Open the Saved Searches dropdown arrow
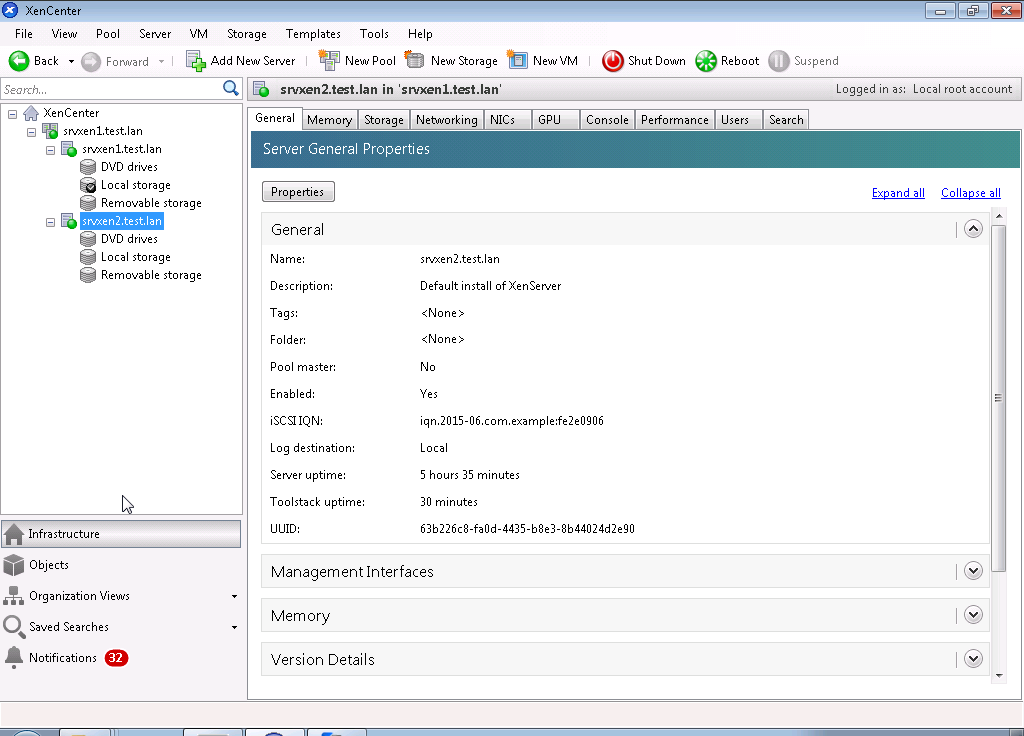Image resolution: width=1024 pixels, height=736 pixels. (234, 628)
